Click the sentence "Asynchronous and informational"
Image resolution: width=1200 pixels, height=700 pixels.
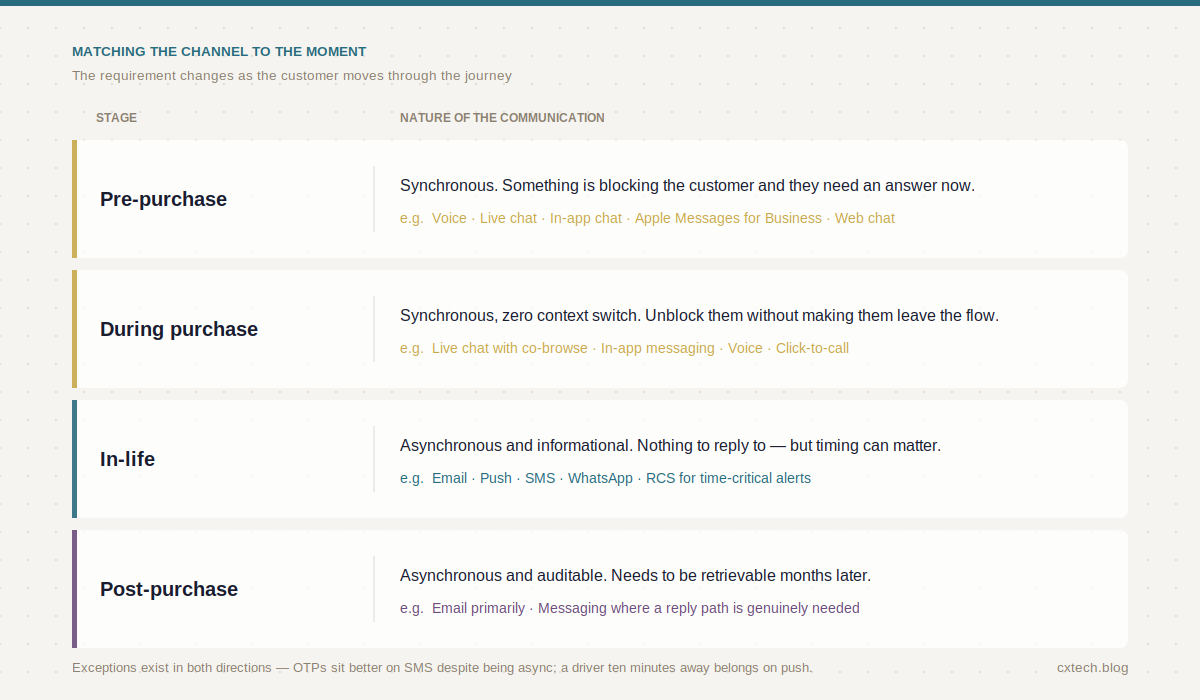[516, 445]
